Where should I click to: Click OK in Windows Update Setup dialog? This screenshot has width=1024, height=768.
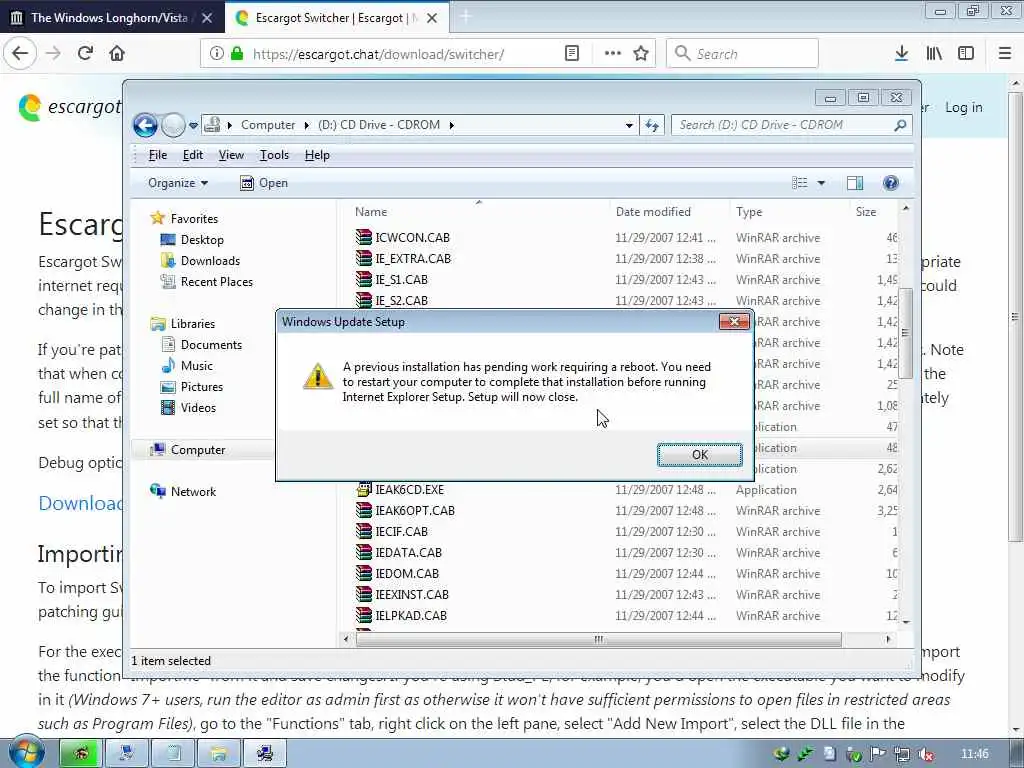(699, 455)
